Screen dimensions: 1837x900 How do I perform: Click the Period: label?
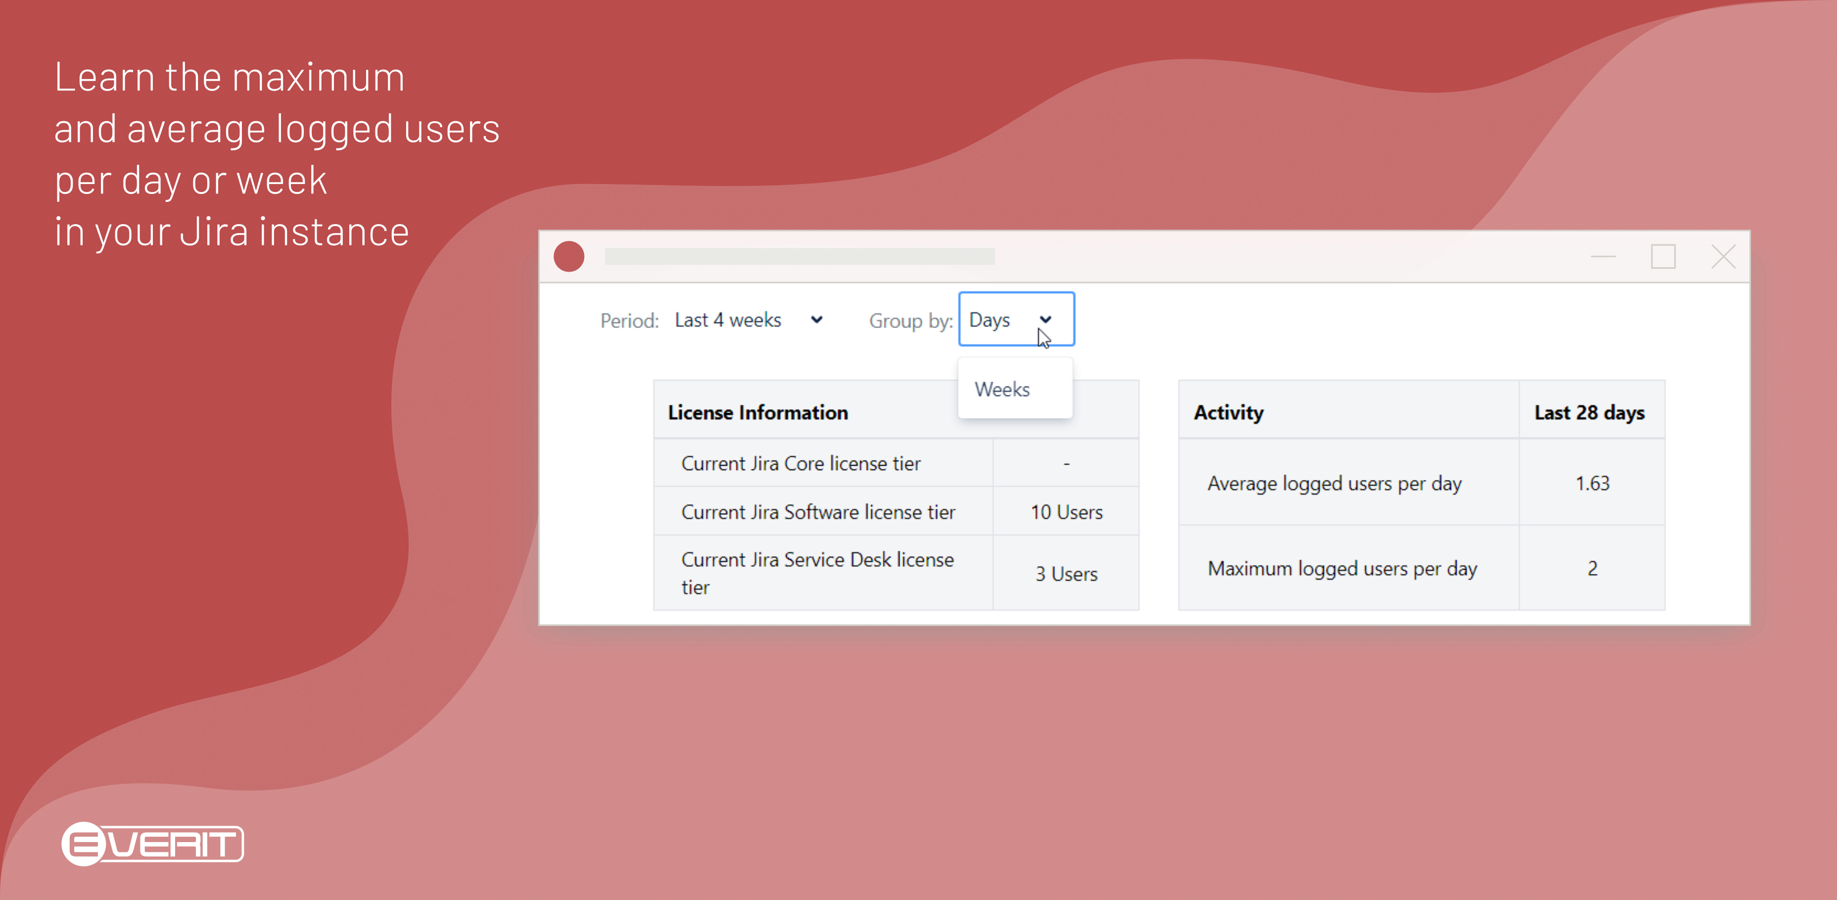click(629, 321)
